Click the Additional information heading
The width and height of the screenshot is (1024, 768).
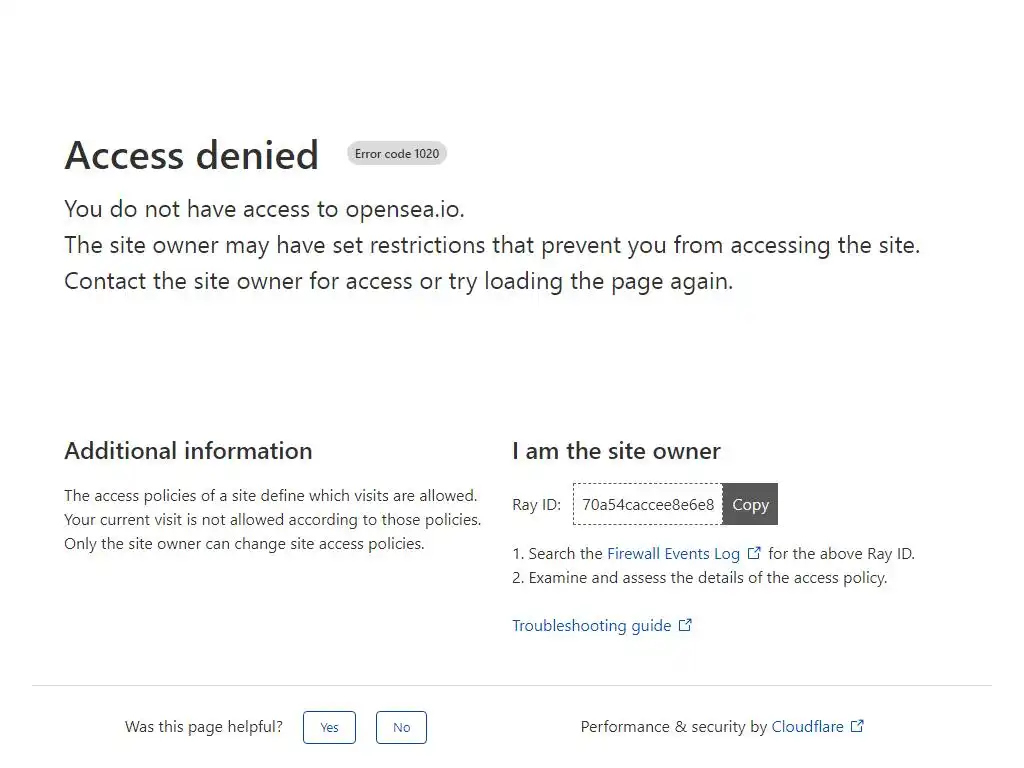[x=188, y=451]
